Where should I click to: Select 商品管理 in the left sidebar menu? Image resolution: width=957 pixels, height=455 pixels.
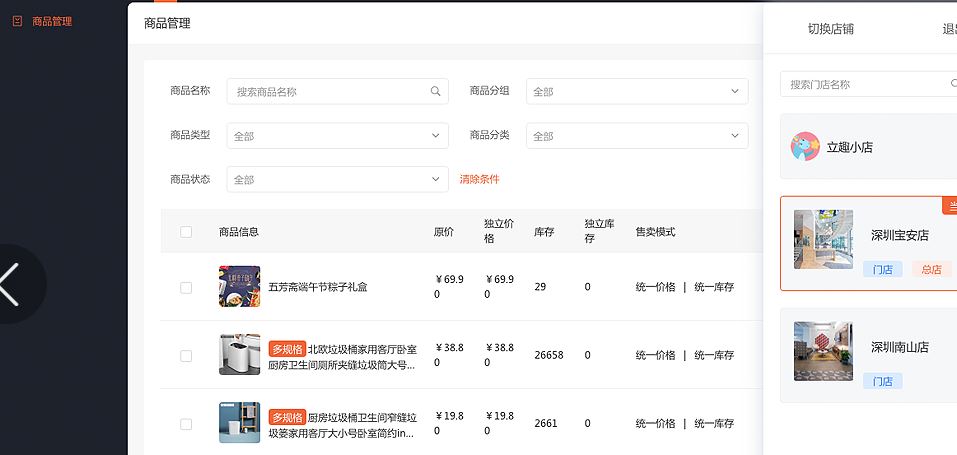(x=51, y=21)
